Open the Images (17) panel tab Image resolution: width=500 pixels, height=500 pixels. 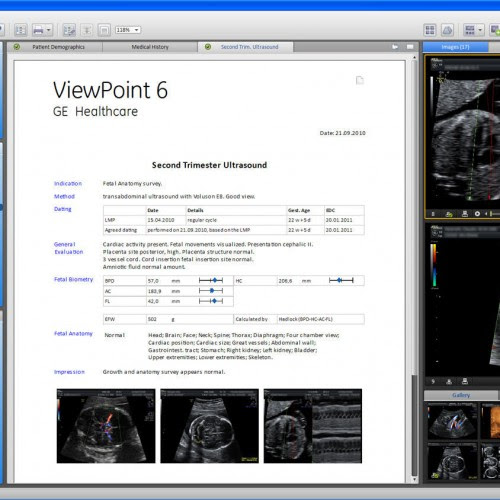click(455, 47)
